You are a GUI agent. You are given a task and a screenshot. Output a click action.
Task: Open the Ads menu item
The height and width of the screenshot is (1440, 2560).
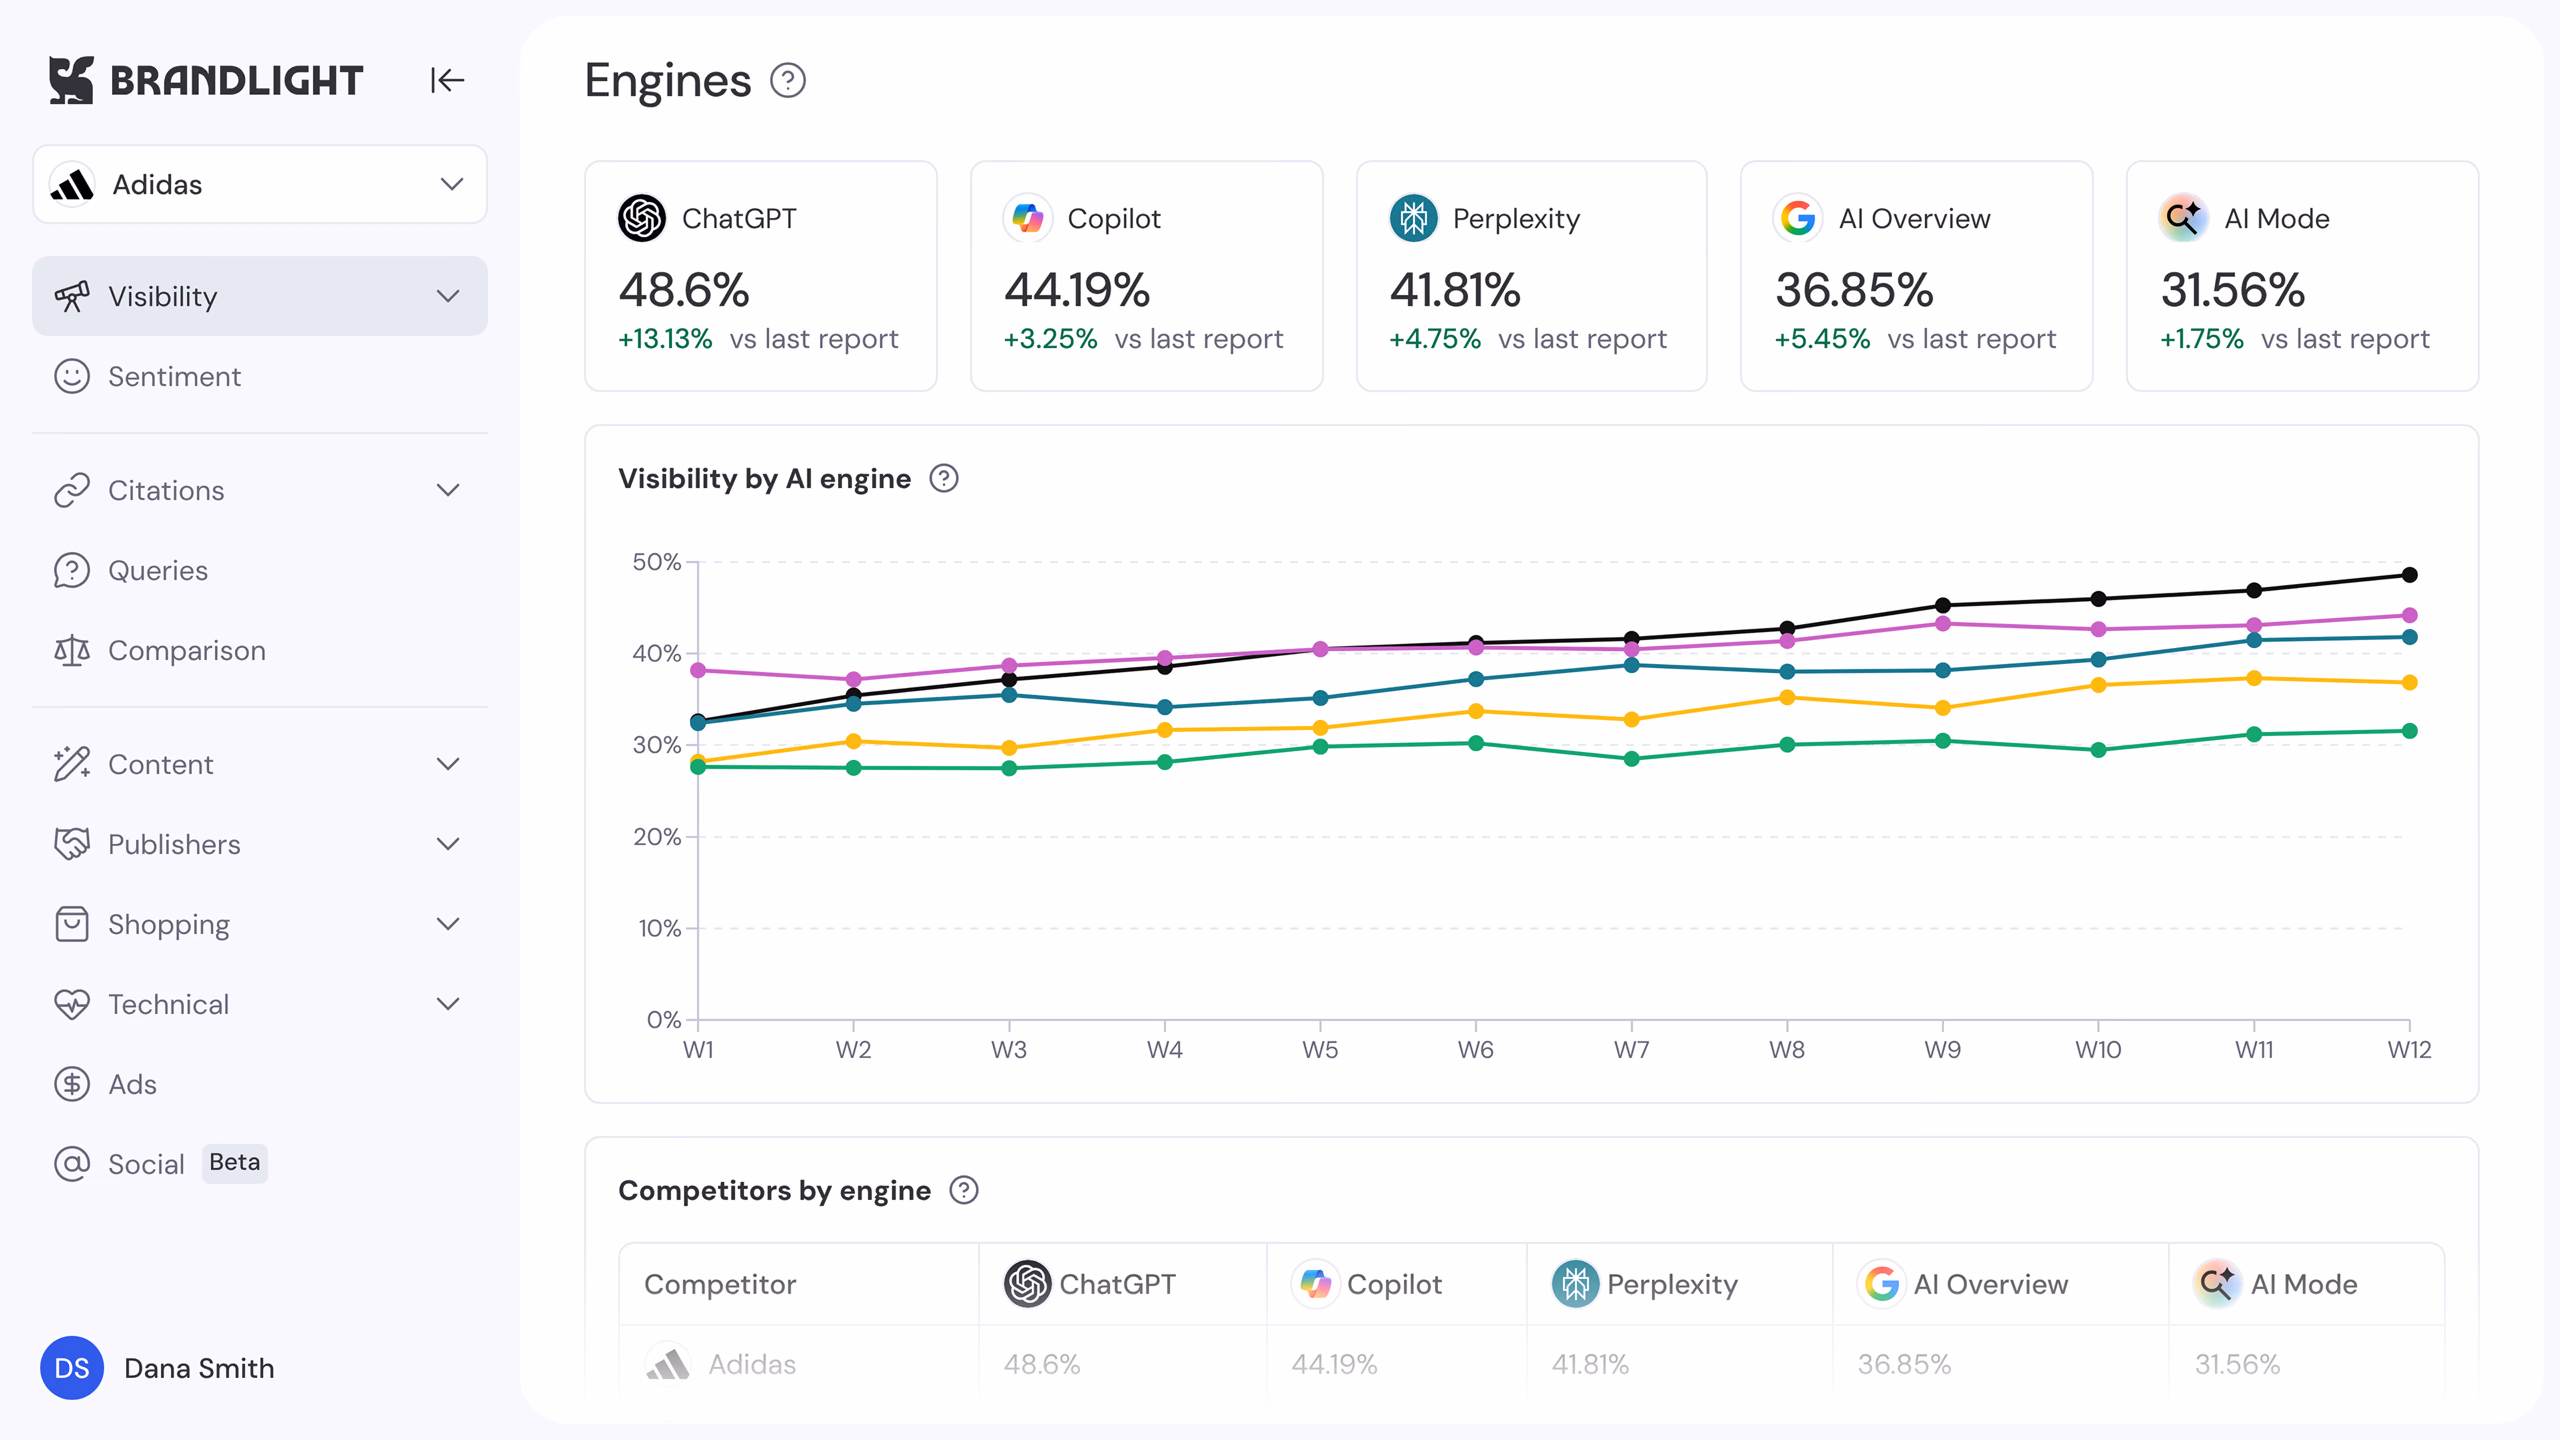click(260, 1084)
